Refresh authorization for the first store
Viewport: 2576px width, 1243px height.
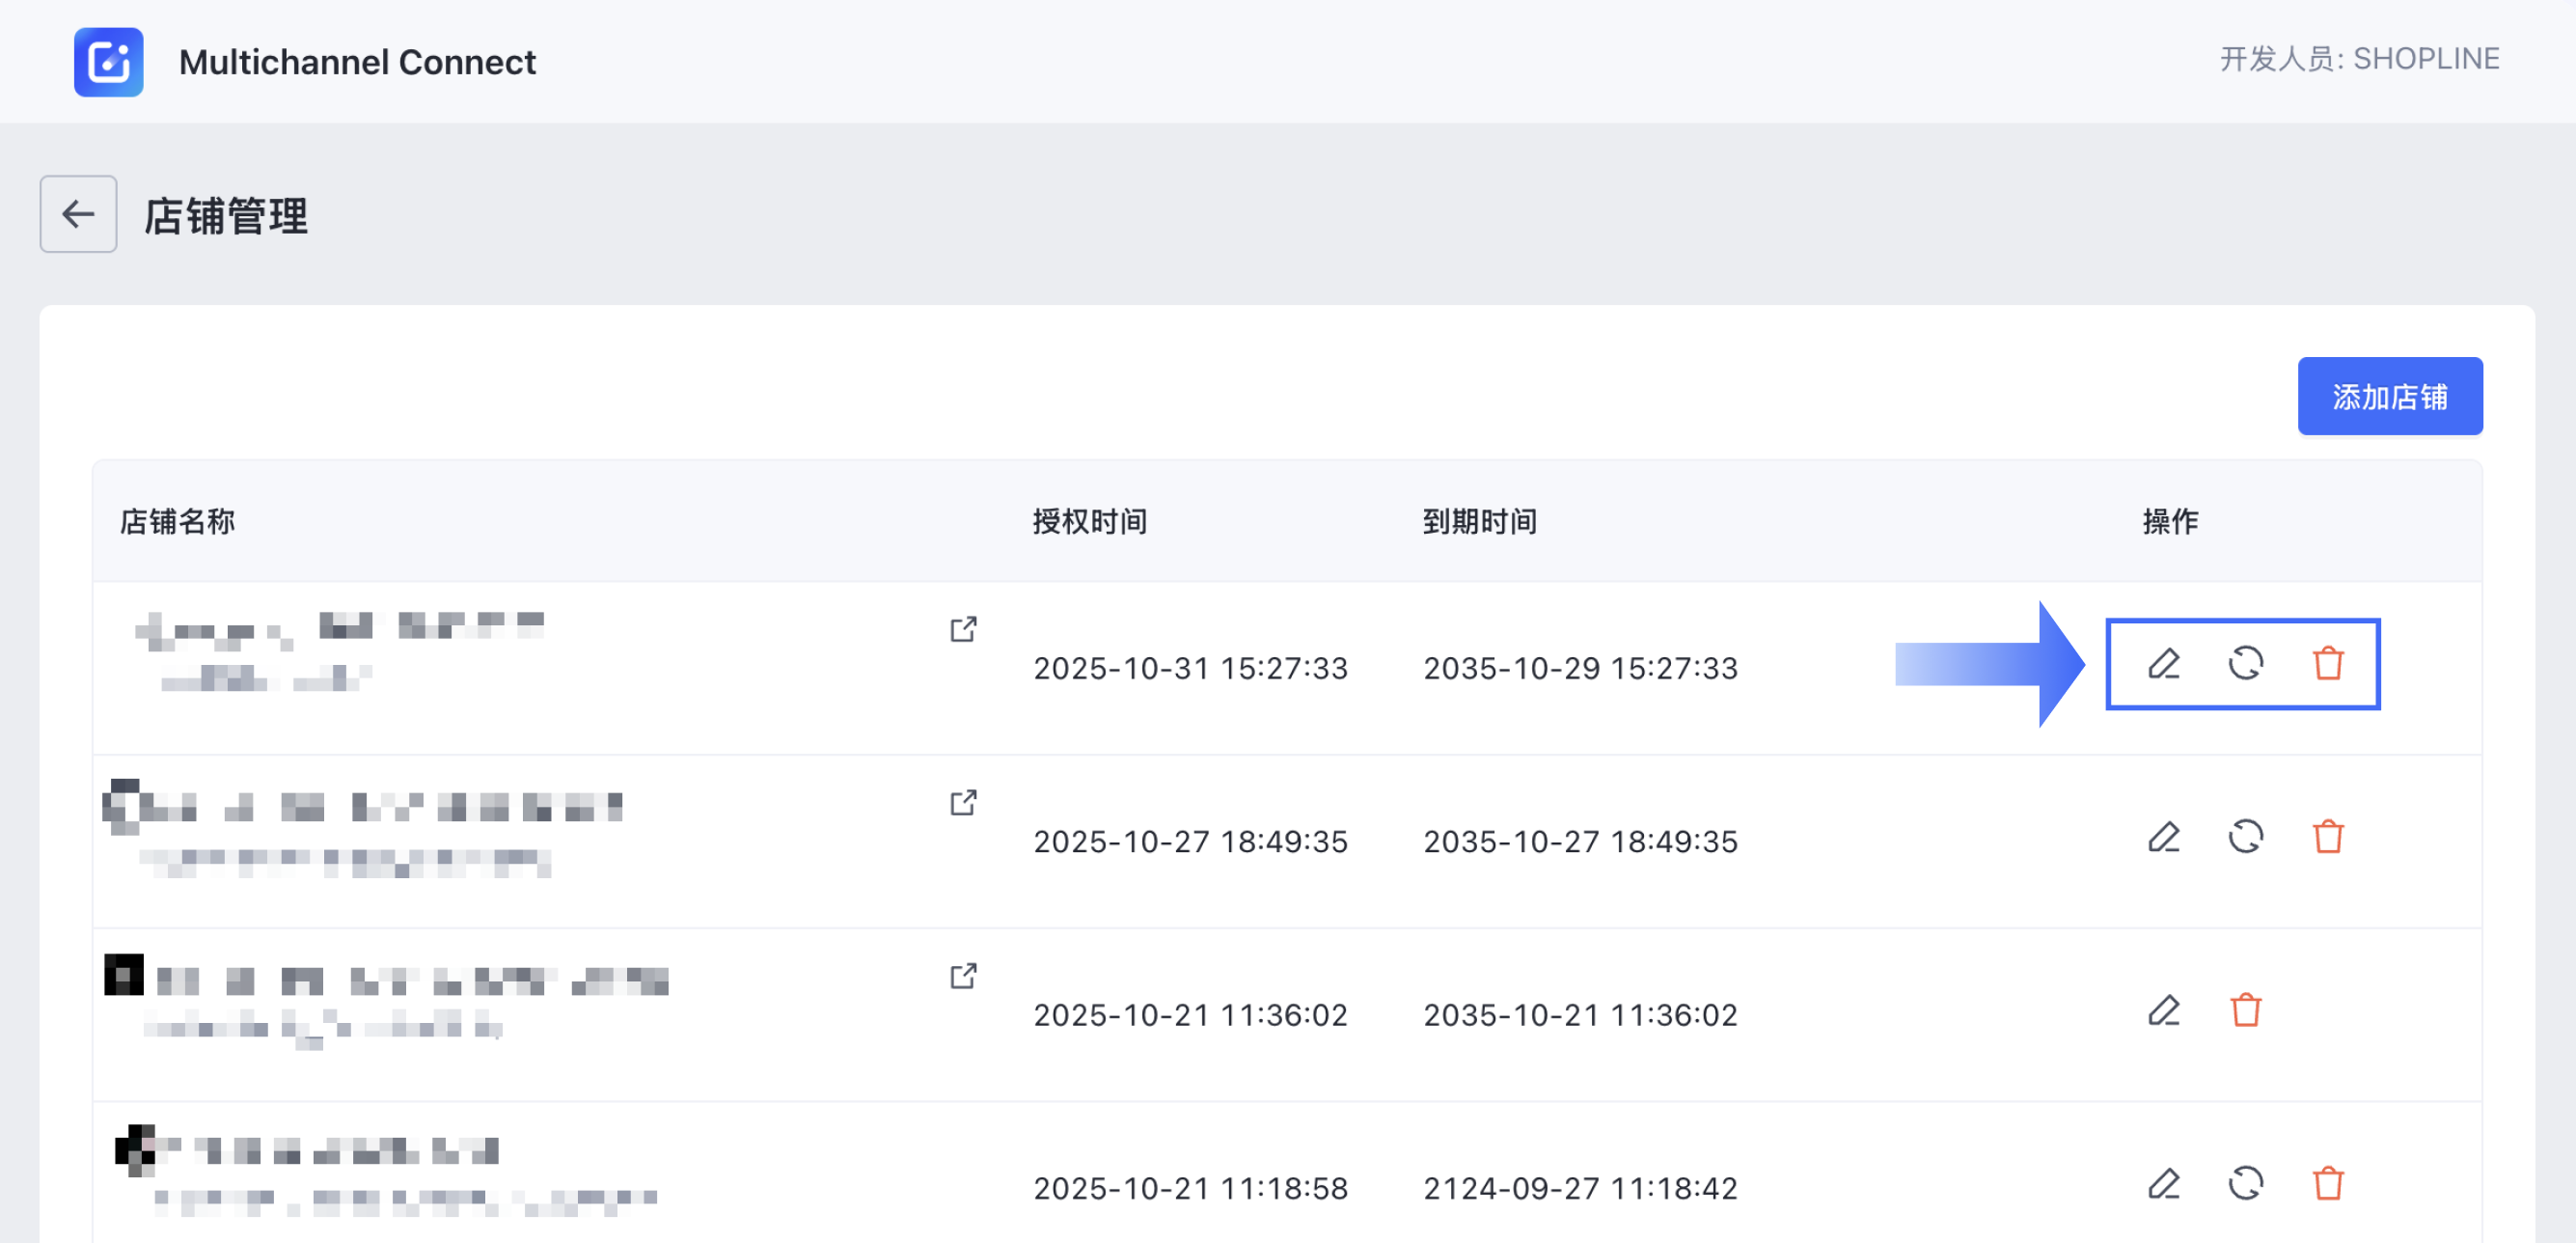pyautogui.click(x=2246, y=663)
